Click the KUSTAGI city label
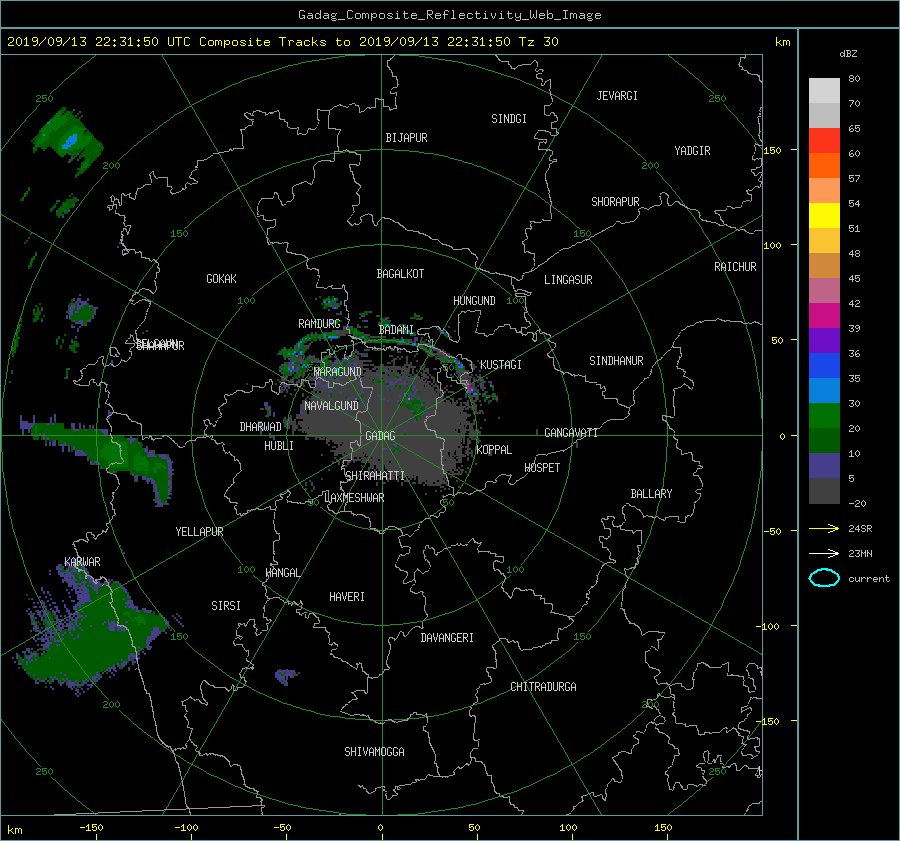This screenshot has width=900, height=841. (x=501, y=365)
